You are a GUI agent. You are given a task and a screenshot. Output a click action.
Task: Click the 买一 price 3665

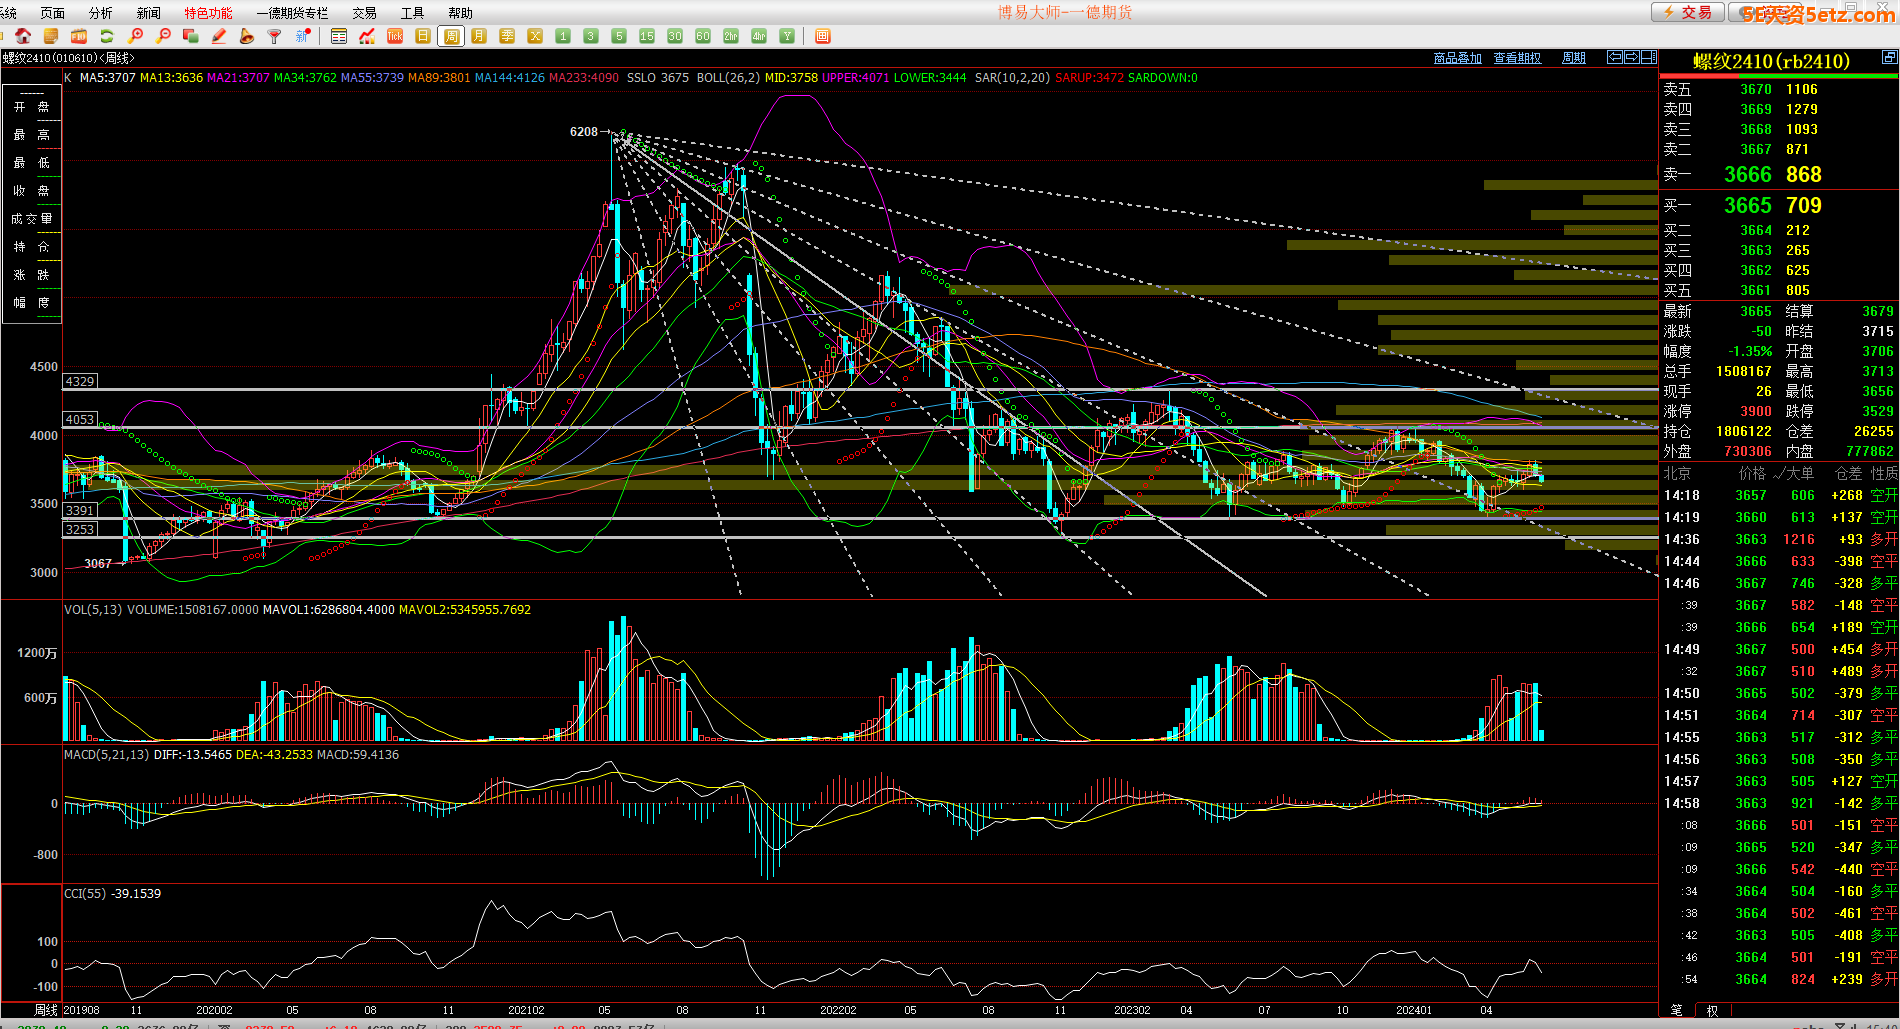(x=1747, y=205)
